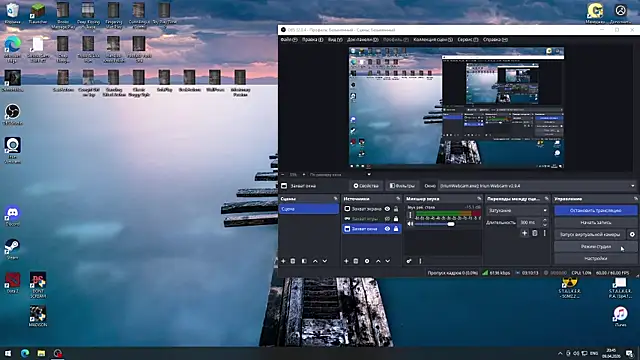Viewport: 640px width, 360px height.
Task: Hide the Захват окна source with eye
Action: (387, 229)
